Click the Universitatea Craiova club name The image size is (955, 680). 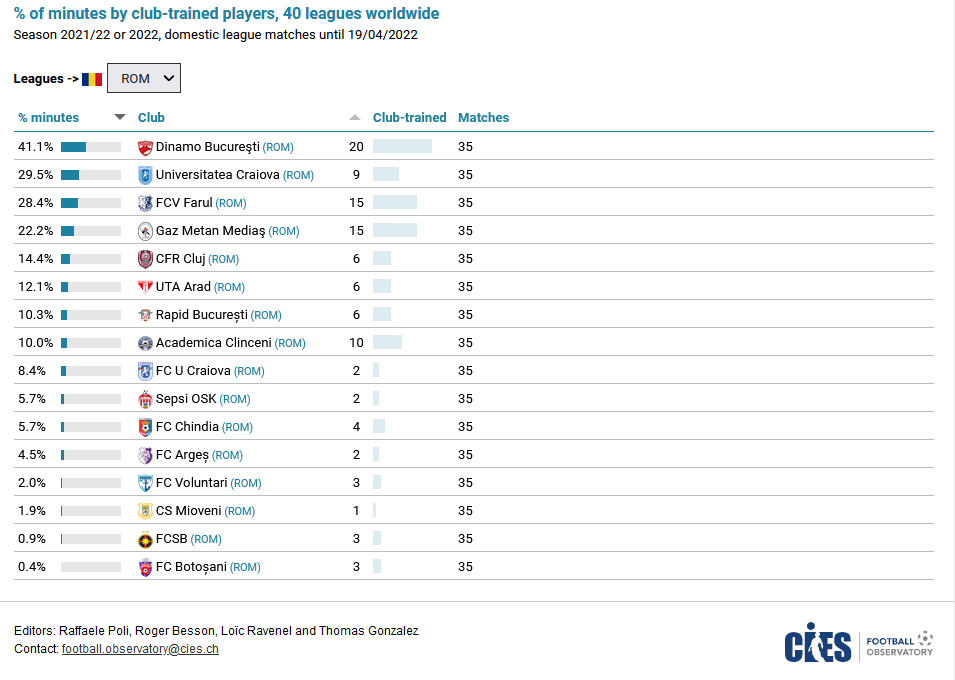[217, 175]
